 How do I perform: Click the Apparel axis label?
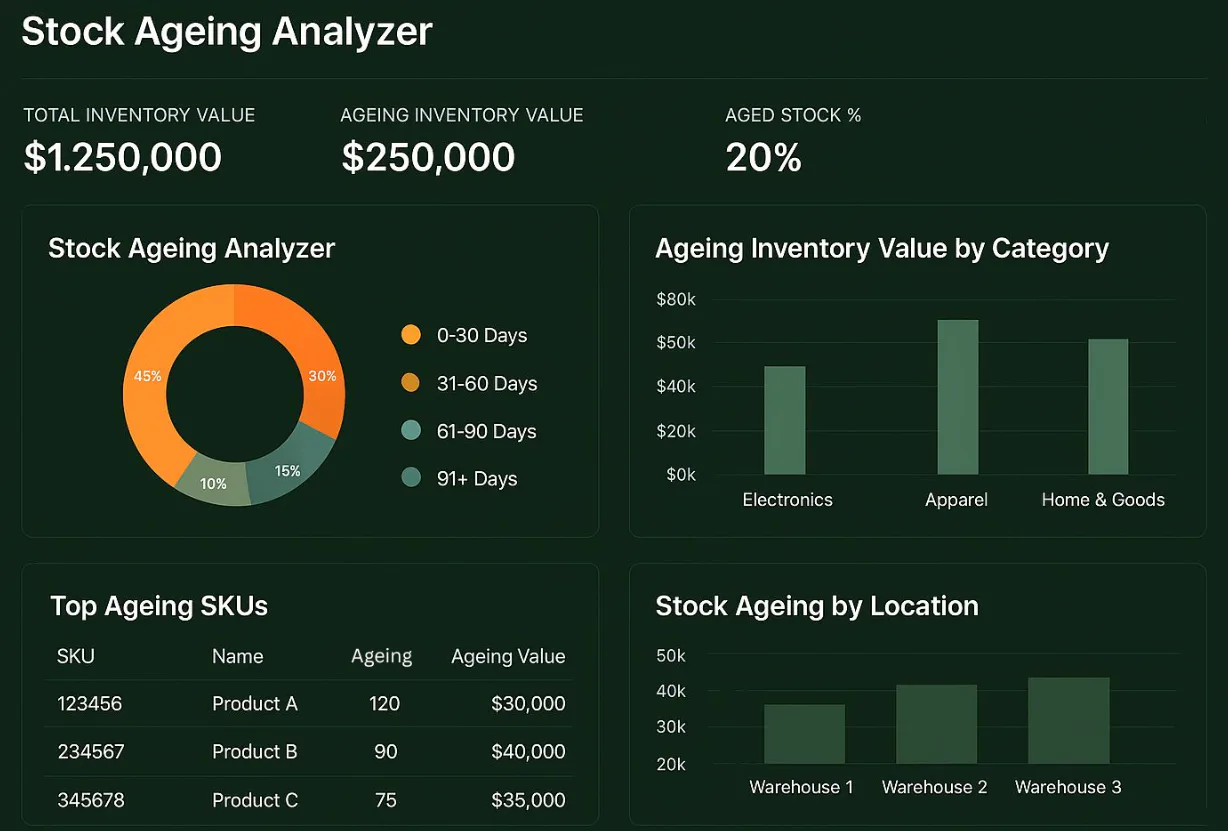point(956,500)
